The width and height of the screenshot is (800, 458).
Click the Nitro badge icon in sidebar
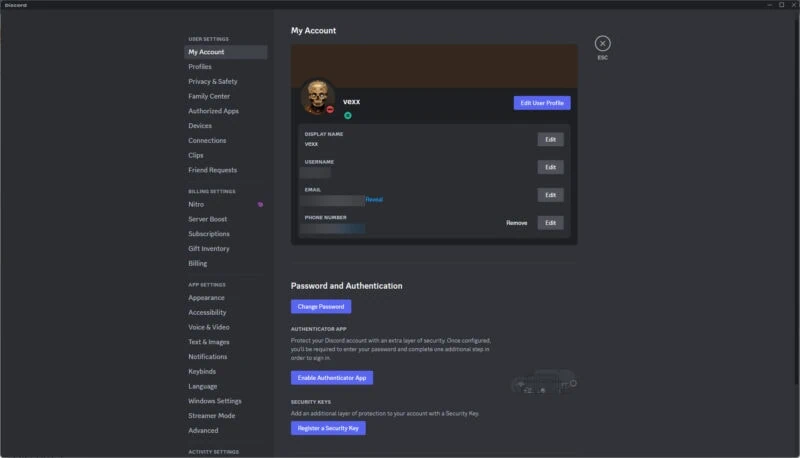(260, 205)
